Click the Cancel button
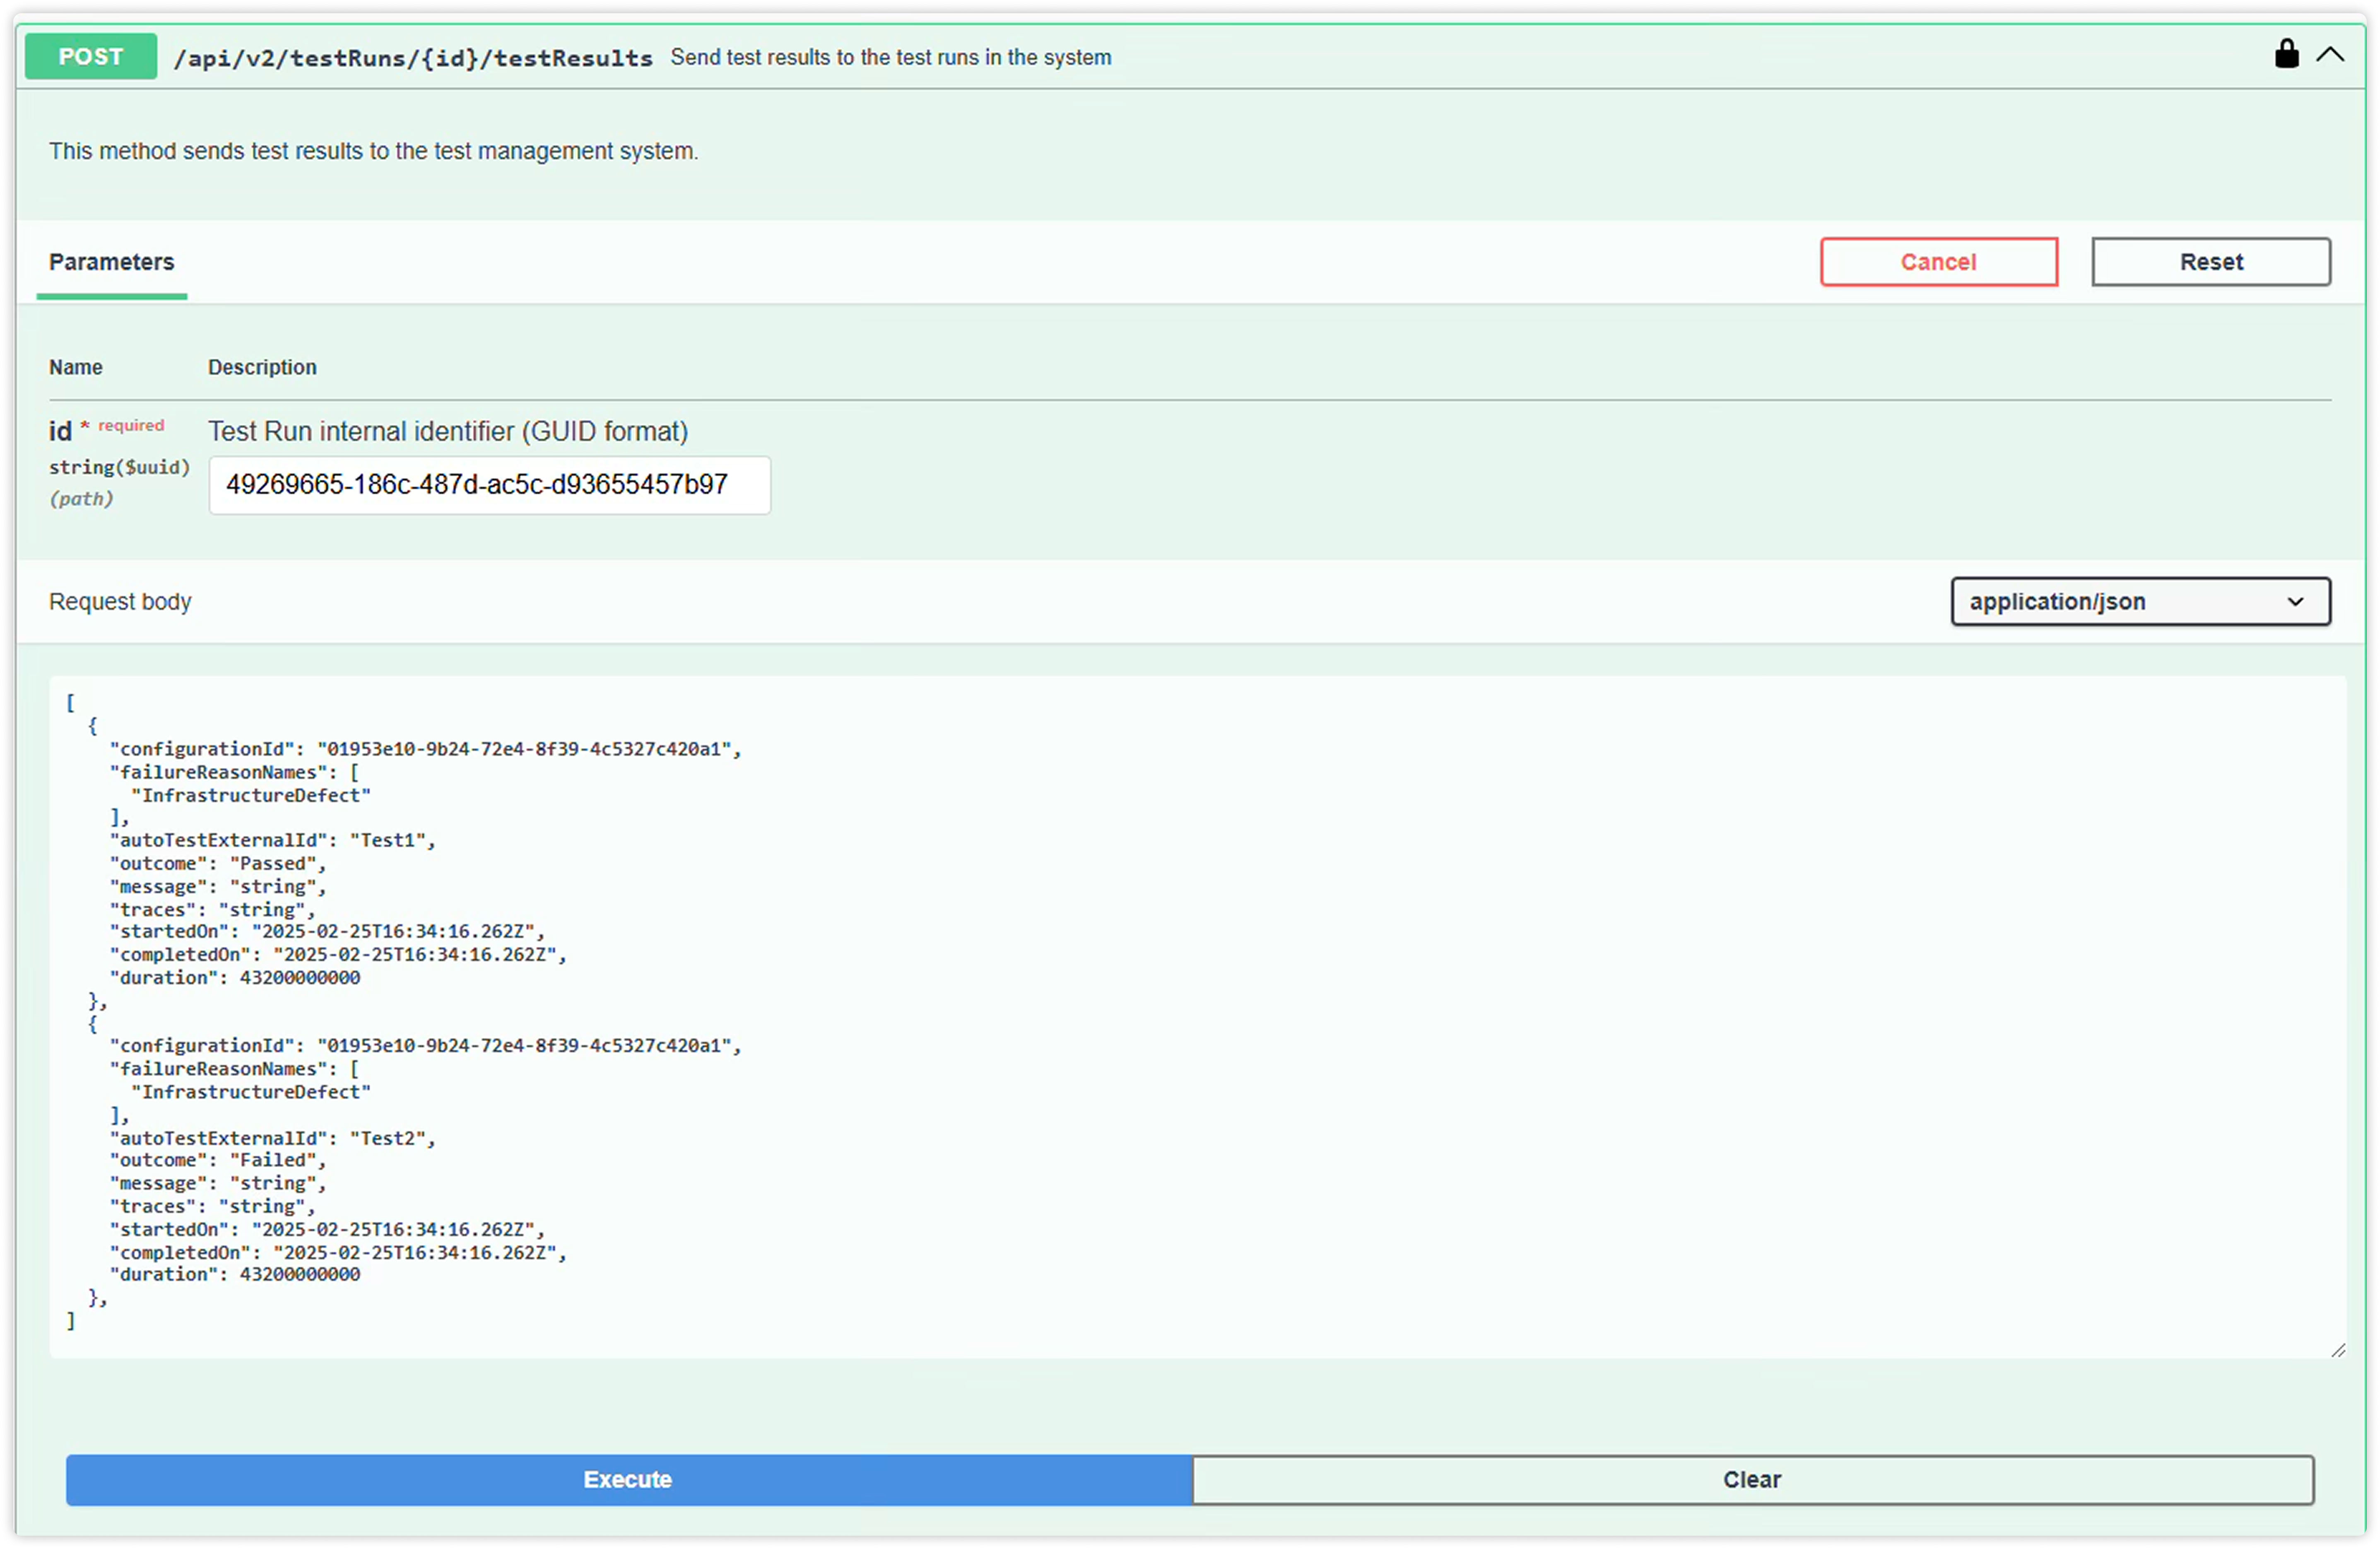Viewport: 2380px width, 1549px height. pyautogui.click(x=1938, y=262)
